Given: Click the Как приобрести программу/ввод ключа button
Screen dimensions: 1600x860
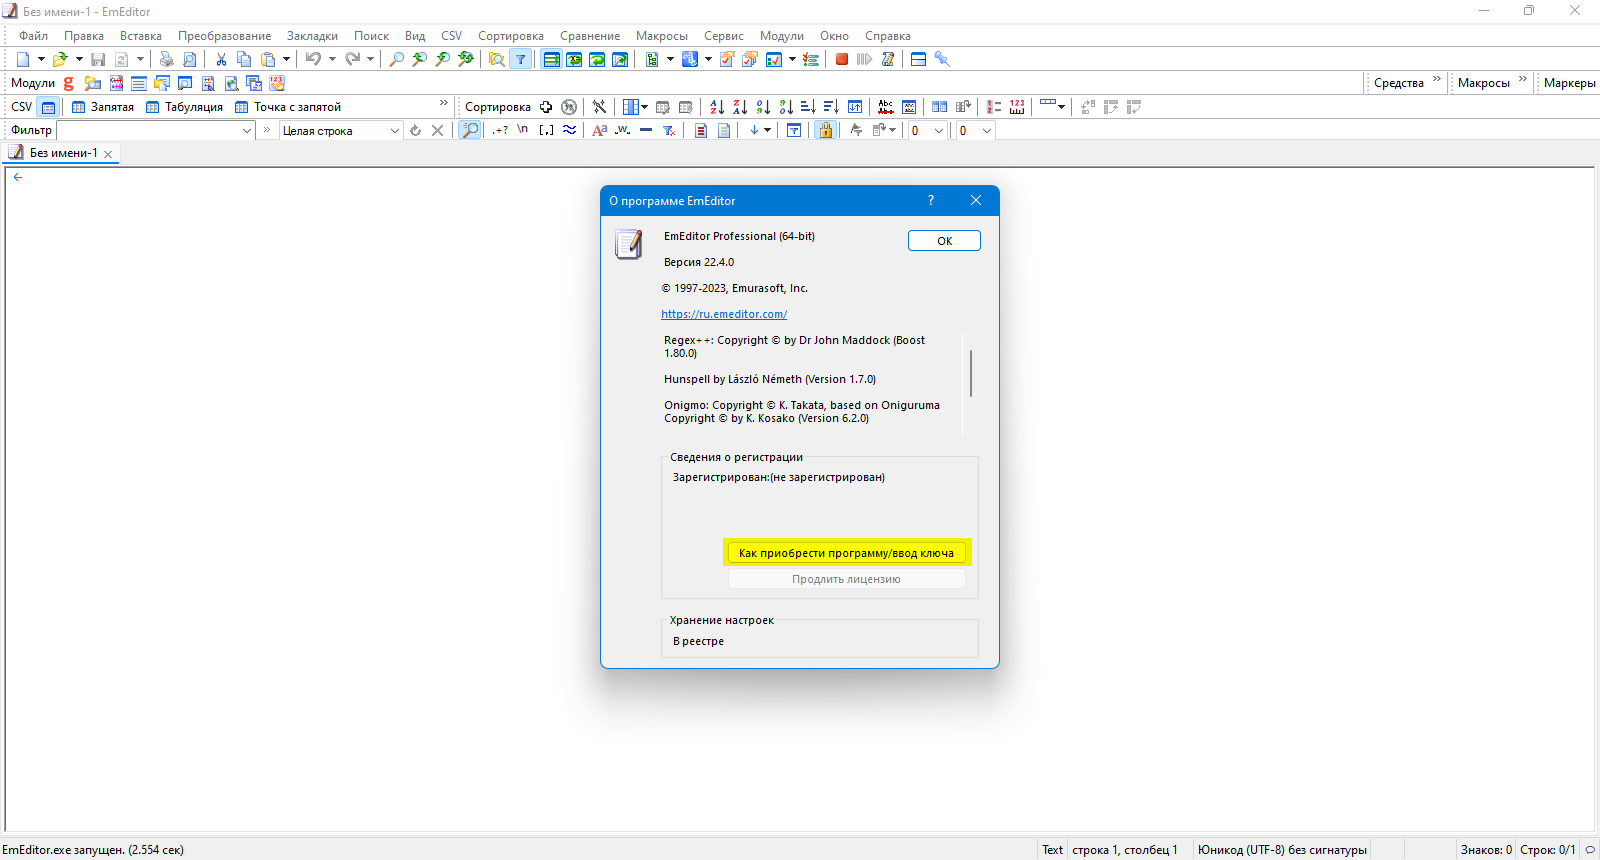Looking at the screenshot, I should pyautogui.click(x=846, y=553).
